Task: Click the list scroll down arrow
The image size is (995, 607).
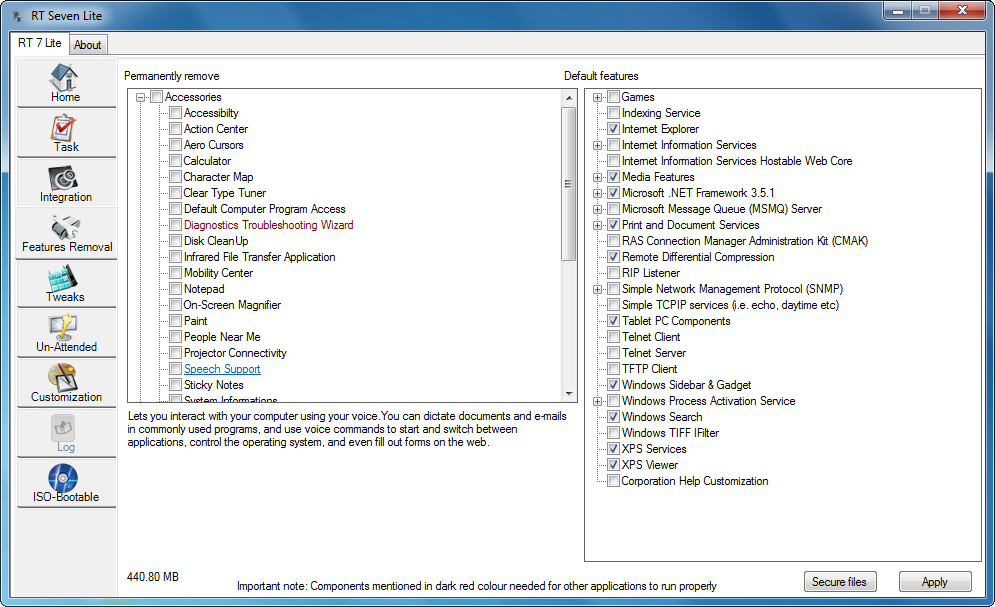Action: point(569,393)
